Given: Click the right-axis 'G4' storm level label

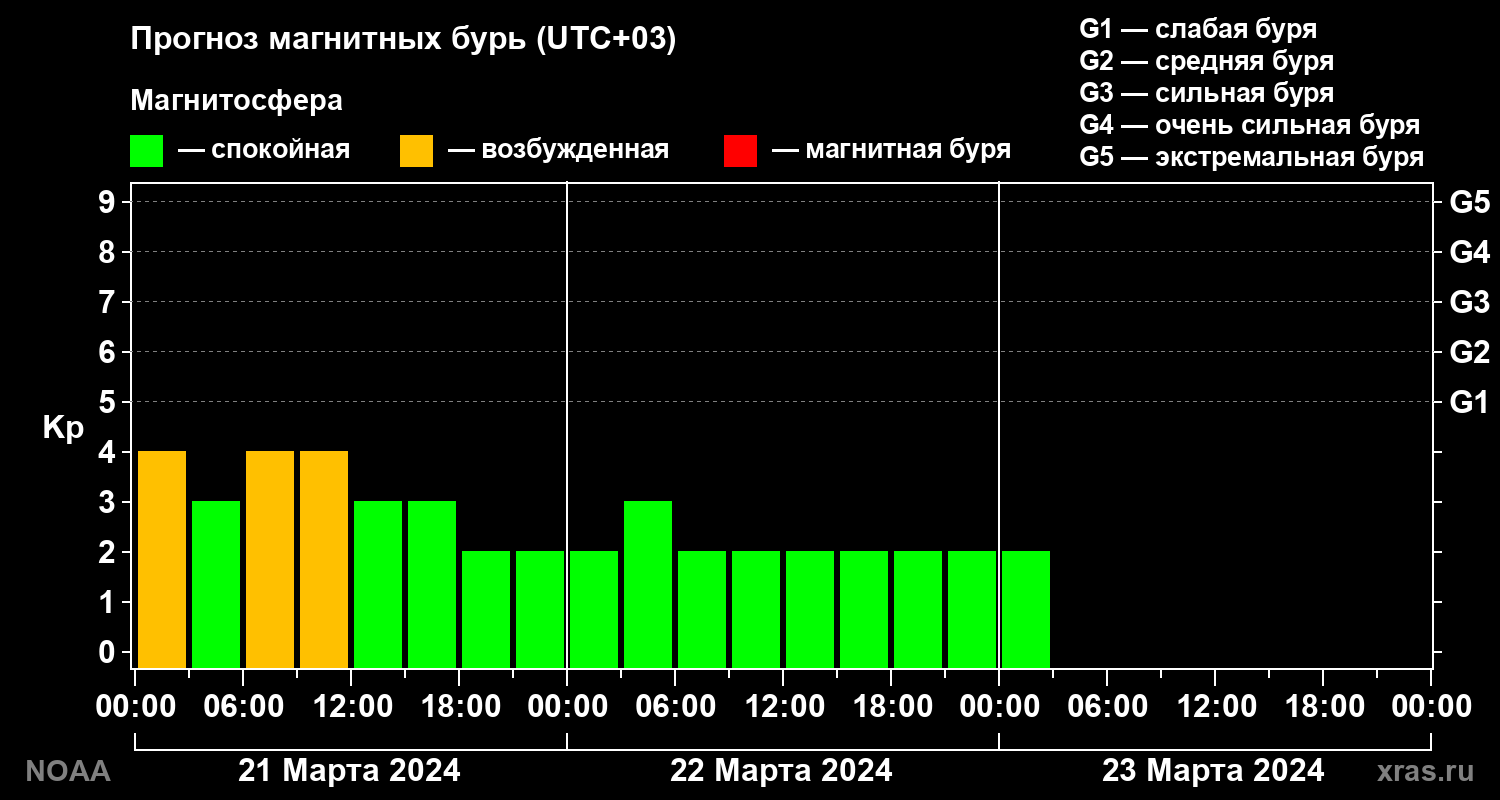Looking at the screenshot, I should [1470, 252].
